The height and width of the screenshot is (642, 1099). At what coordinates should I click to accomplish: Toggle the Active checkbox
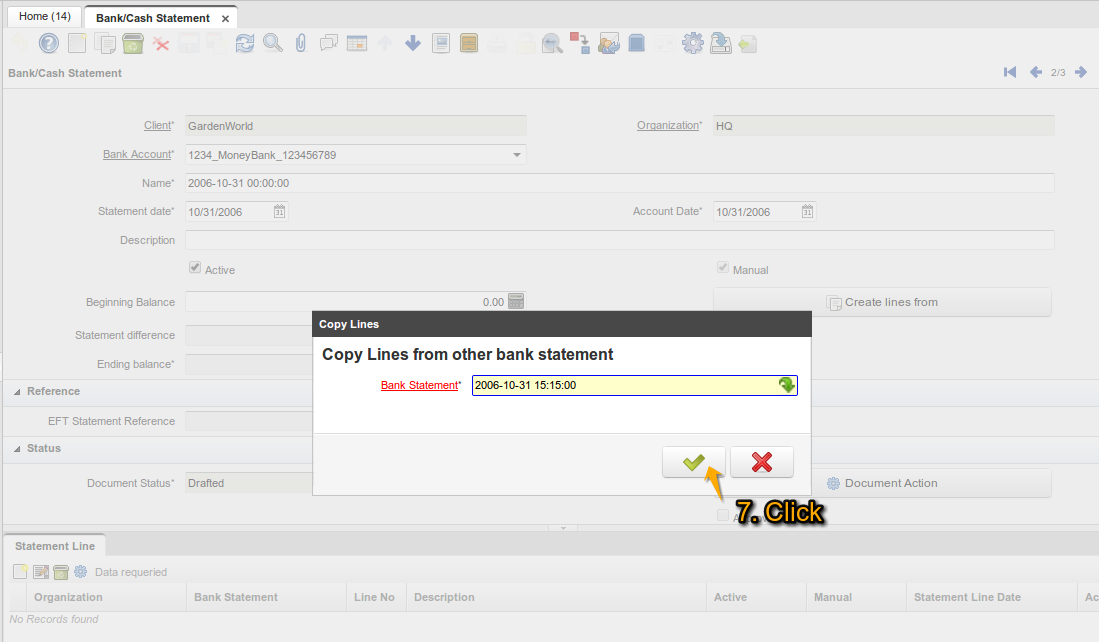[x=196, y=267]
